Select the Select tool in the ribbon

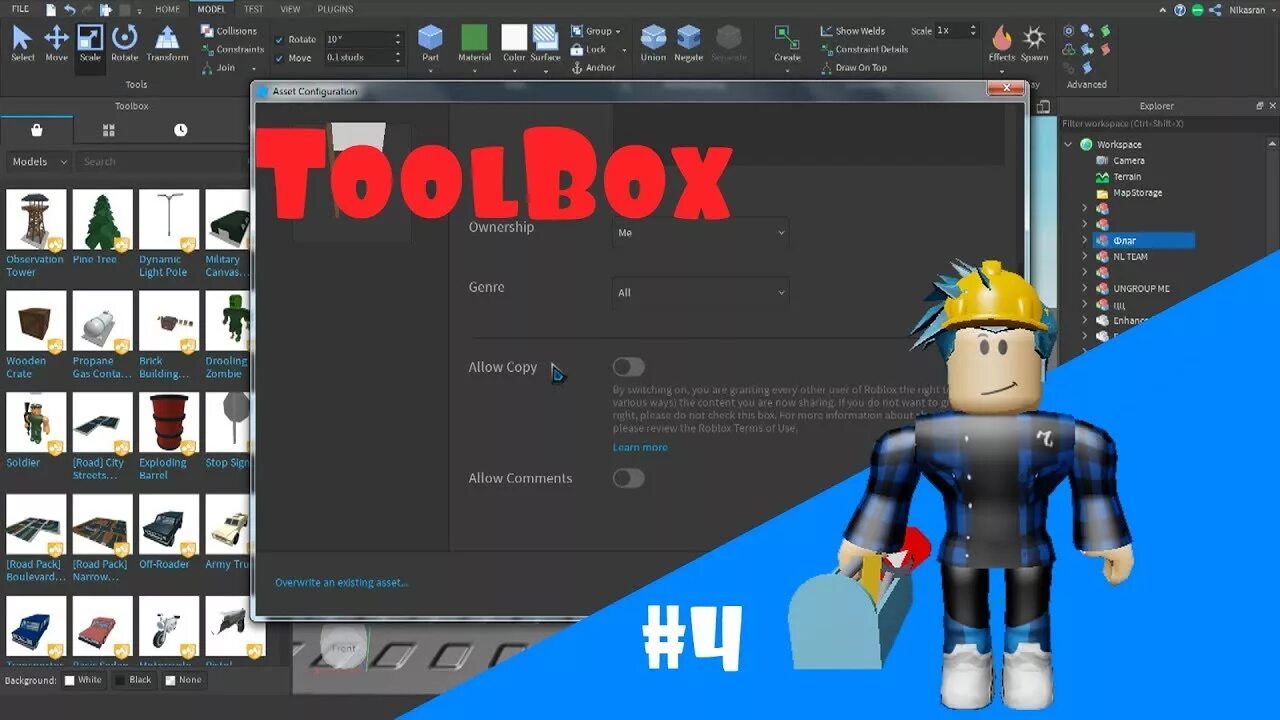[22, 44]
